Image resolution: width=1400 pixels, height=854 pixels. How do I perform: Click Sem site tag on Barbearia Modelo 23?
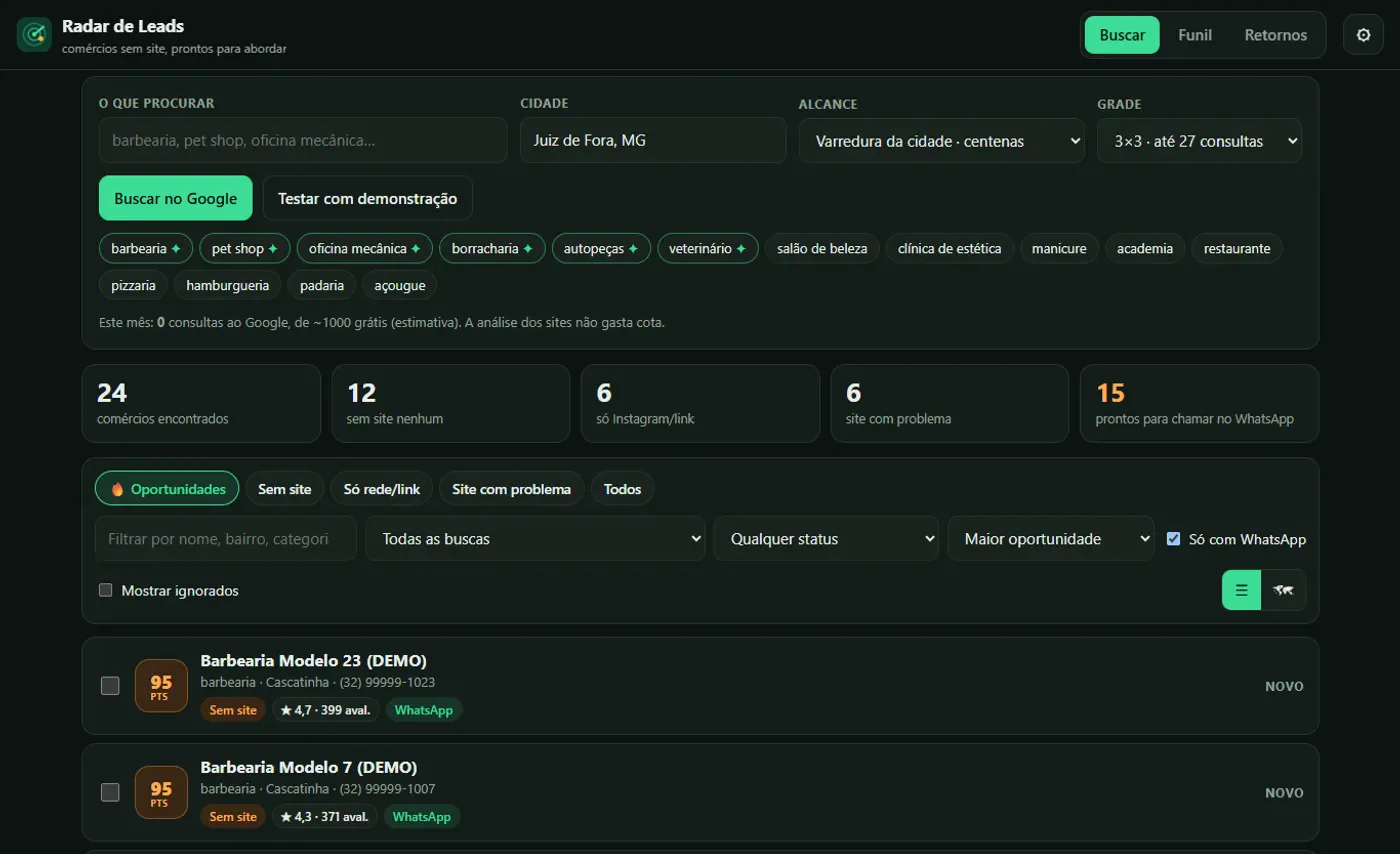233,710
